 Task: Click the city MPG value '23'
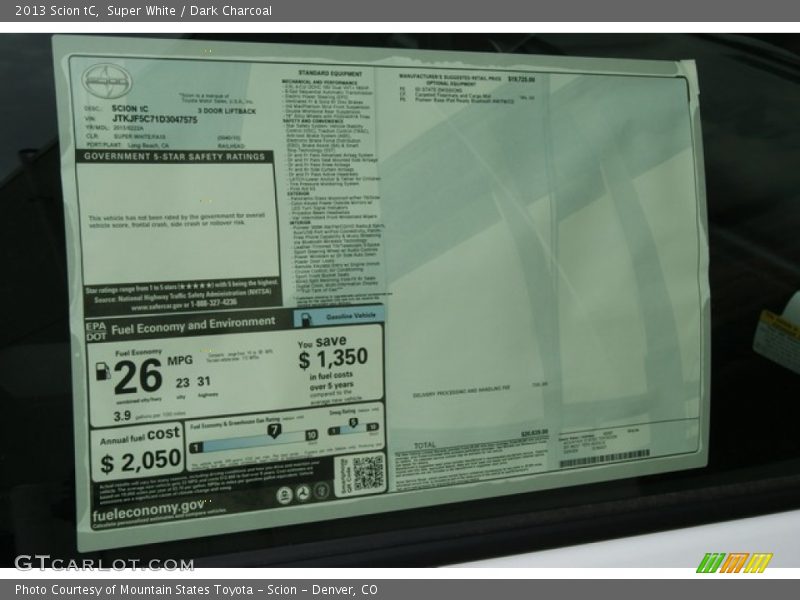click(x=183, y=383)
